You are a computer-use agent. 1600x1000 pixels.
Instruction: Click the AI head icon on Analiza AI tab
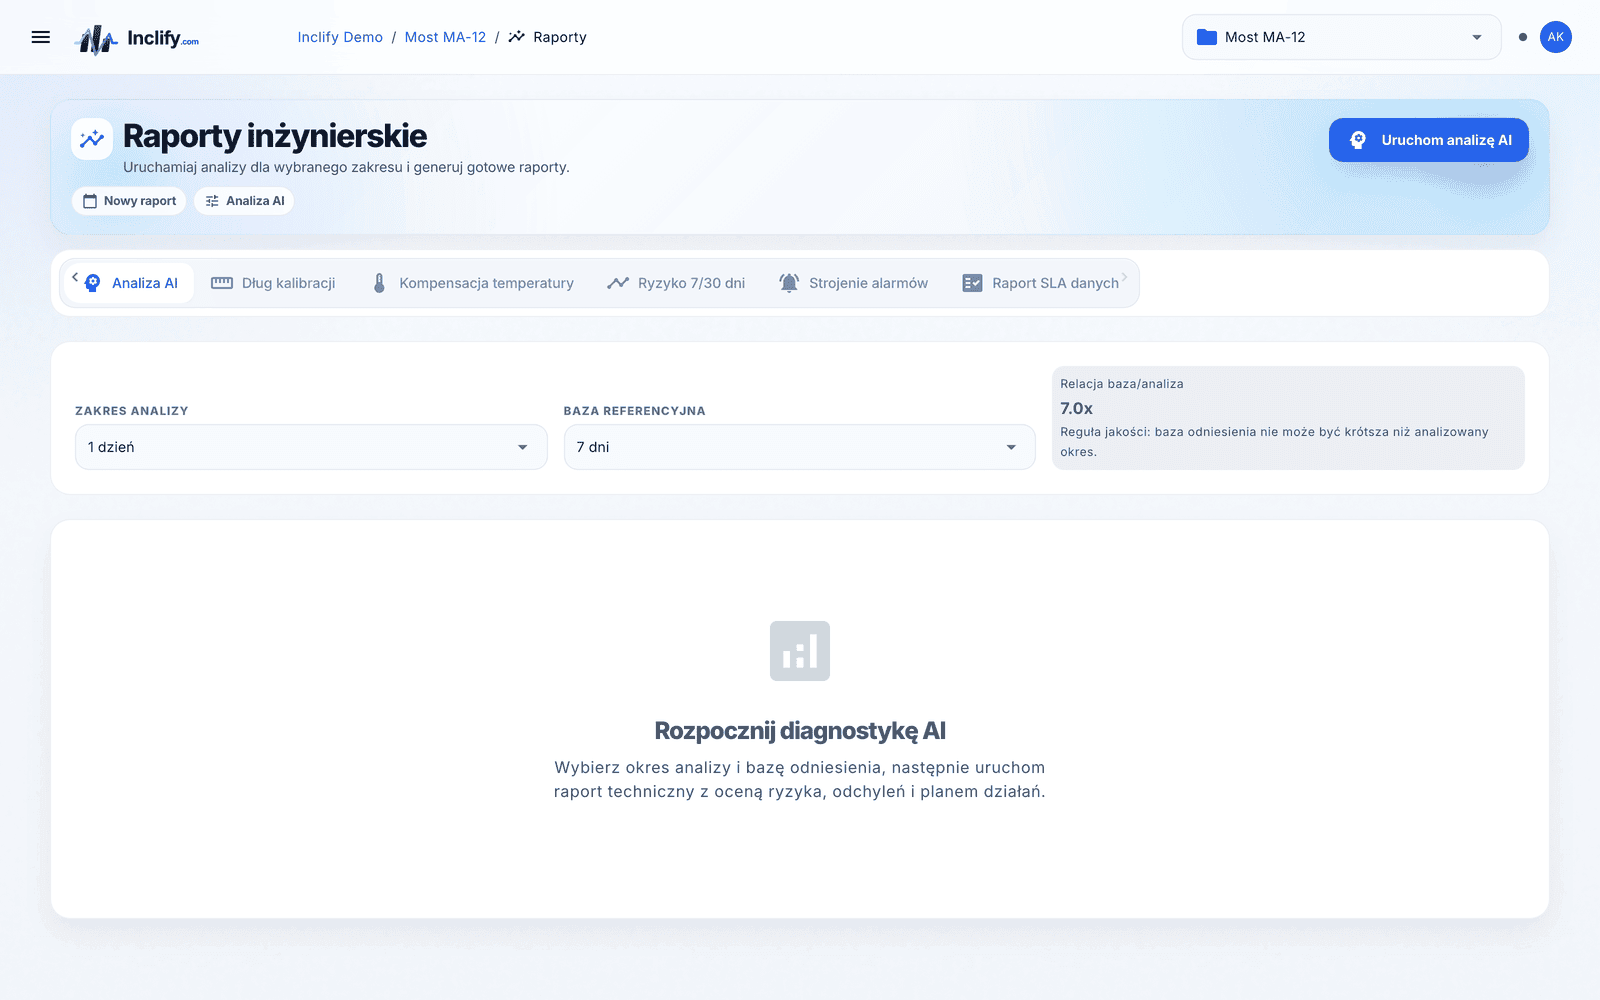(93, 283)
